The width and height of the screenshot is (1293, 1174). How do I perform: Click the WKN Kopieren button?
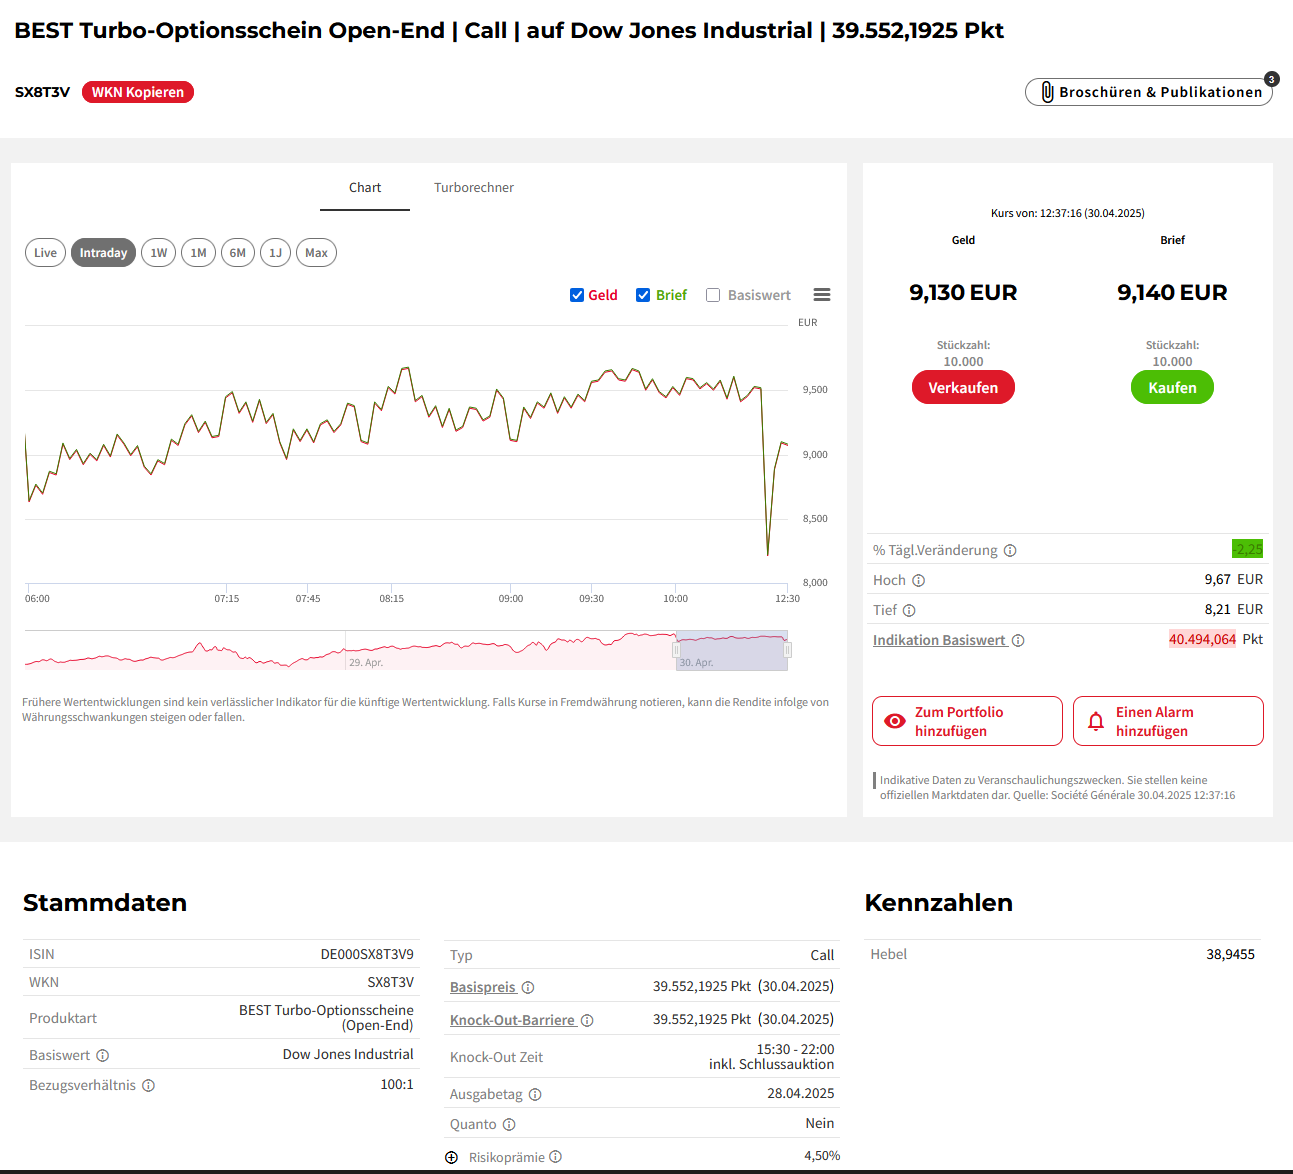[138, 92]
